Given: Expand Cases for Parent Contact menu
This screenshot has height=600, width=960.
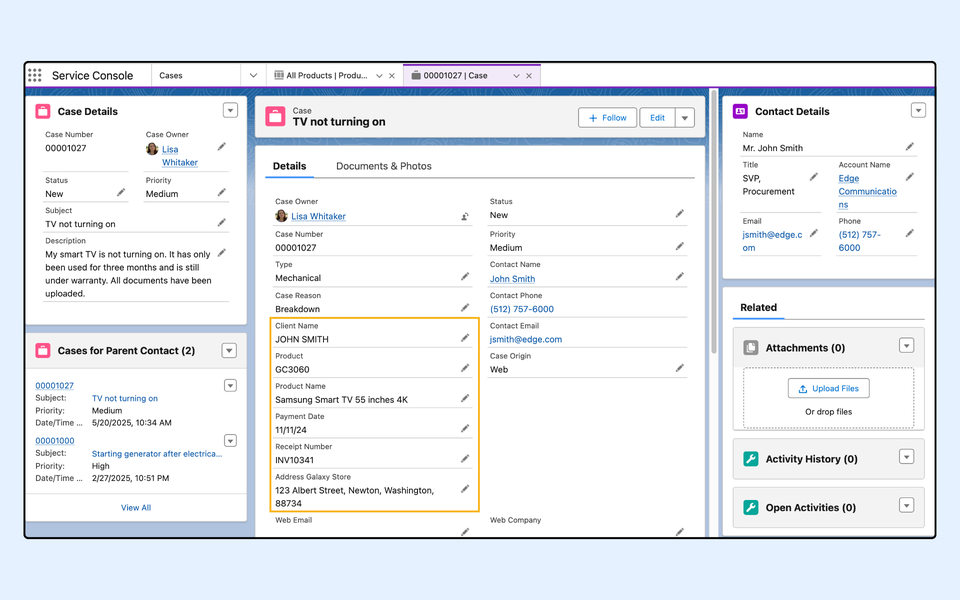Looking at the screenshot, I should point(229,350).
